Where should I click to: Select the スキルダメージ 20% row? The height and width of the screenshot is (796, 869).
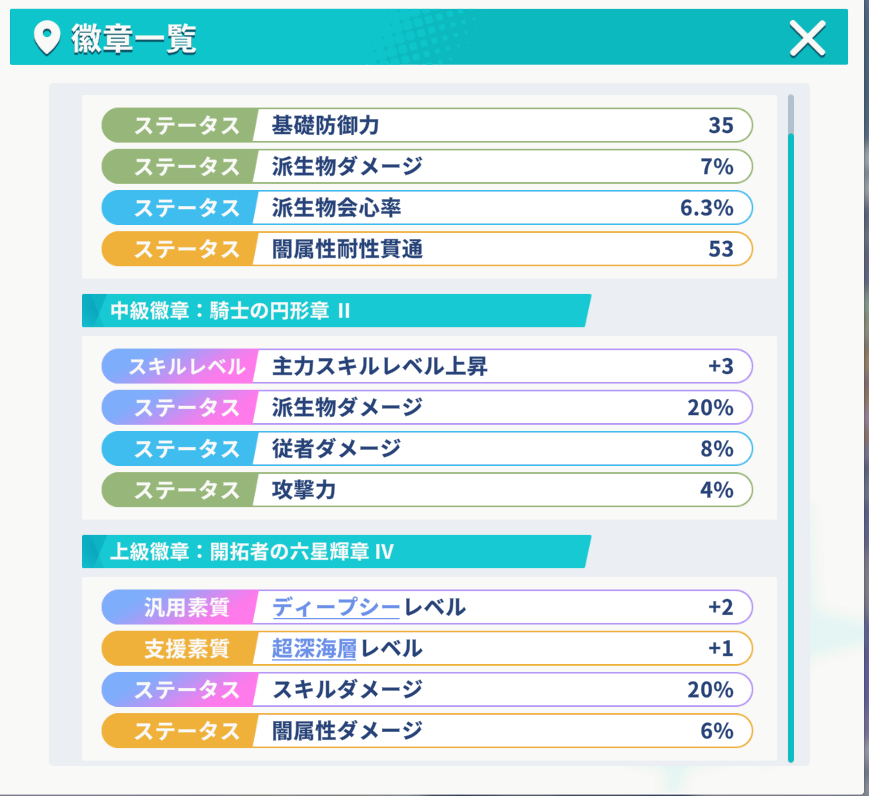427,690
